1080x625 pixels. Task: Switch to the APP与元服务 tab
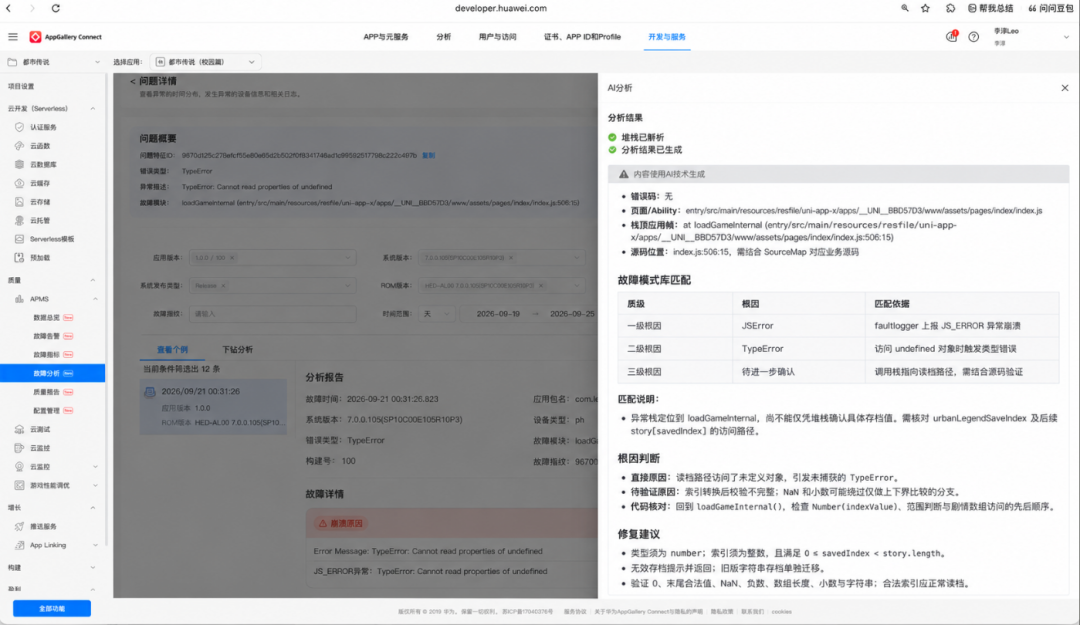click(x=386, y=37)
